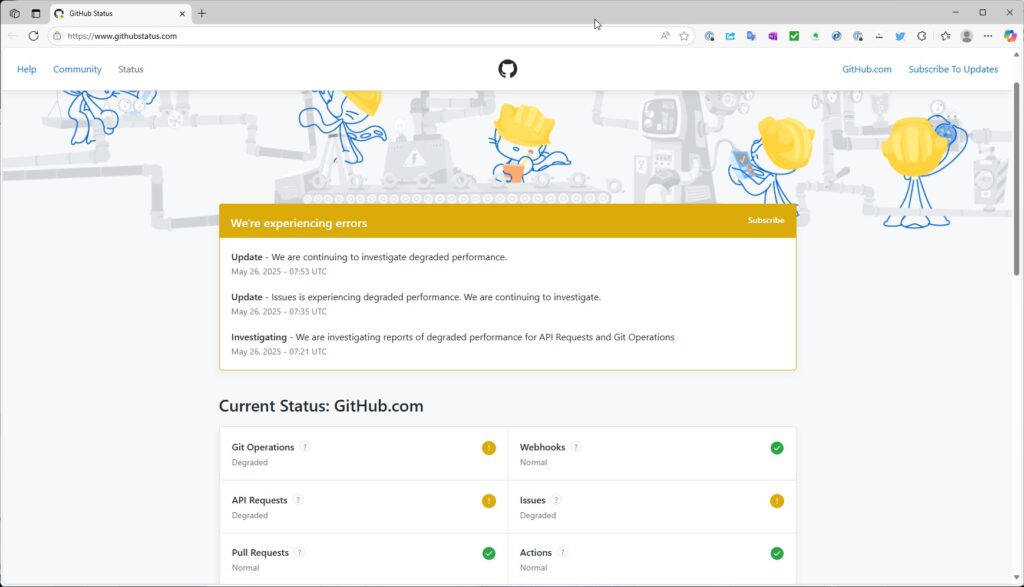
Task: Open a new browser tab
Action: pyautogui.click(x=201, y=13)
